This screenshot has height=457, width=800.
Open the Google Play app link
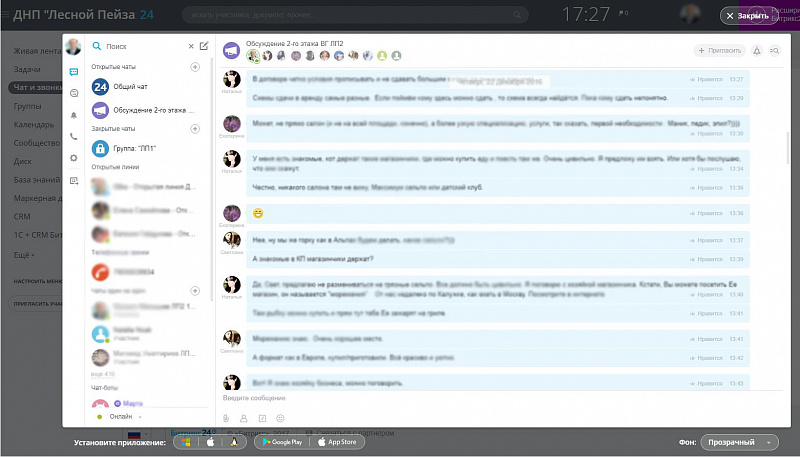(282, 442)
